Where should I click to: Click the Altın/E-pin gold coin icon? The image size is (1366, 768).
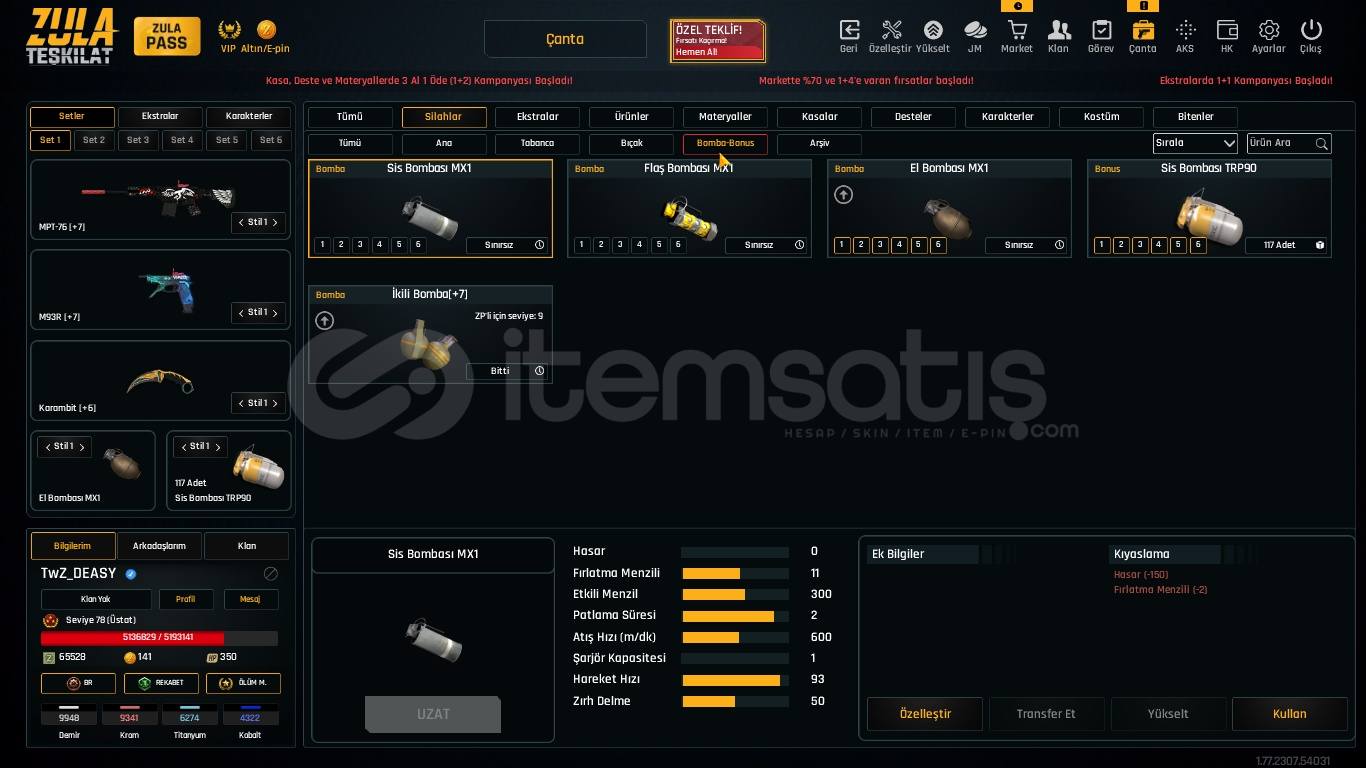[x=266, y=29]
